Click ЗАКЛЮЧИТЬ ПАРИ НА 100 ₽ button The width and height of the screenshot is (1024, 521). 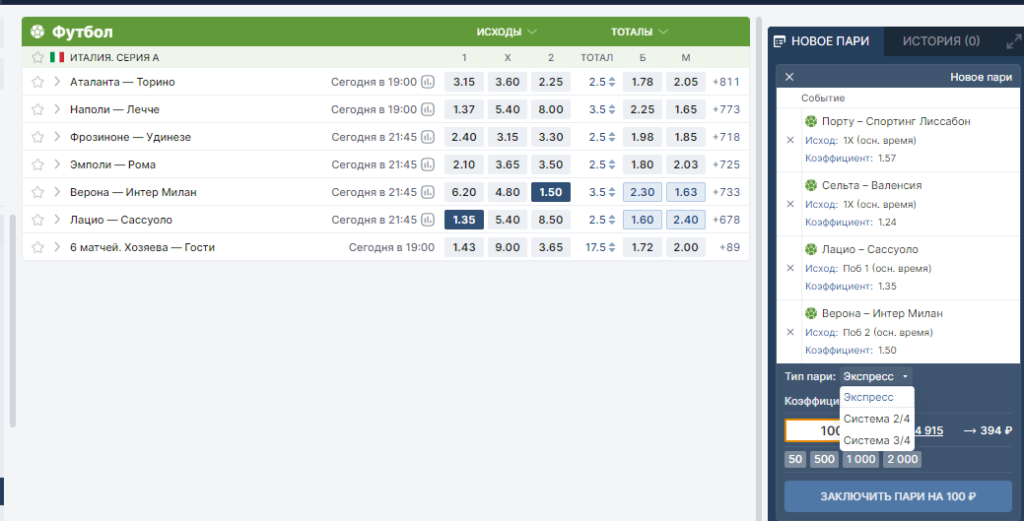(898, 496)
